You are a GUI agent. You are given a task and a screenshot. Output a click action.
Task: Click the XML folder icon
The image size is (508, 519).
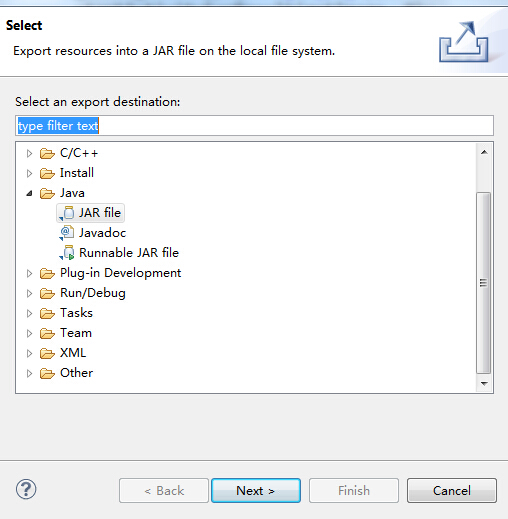pyautogui.click(x=47, y=353)
